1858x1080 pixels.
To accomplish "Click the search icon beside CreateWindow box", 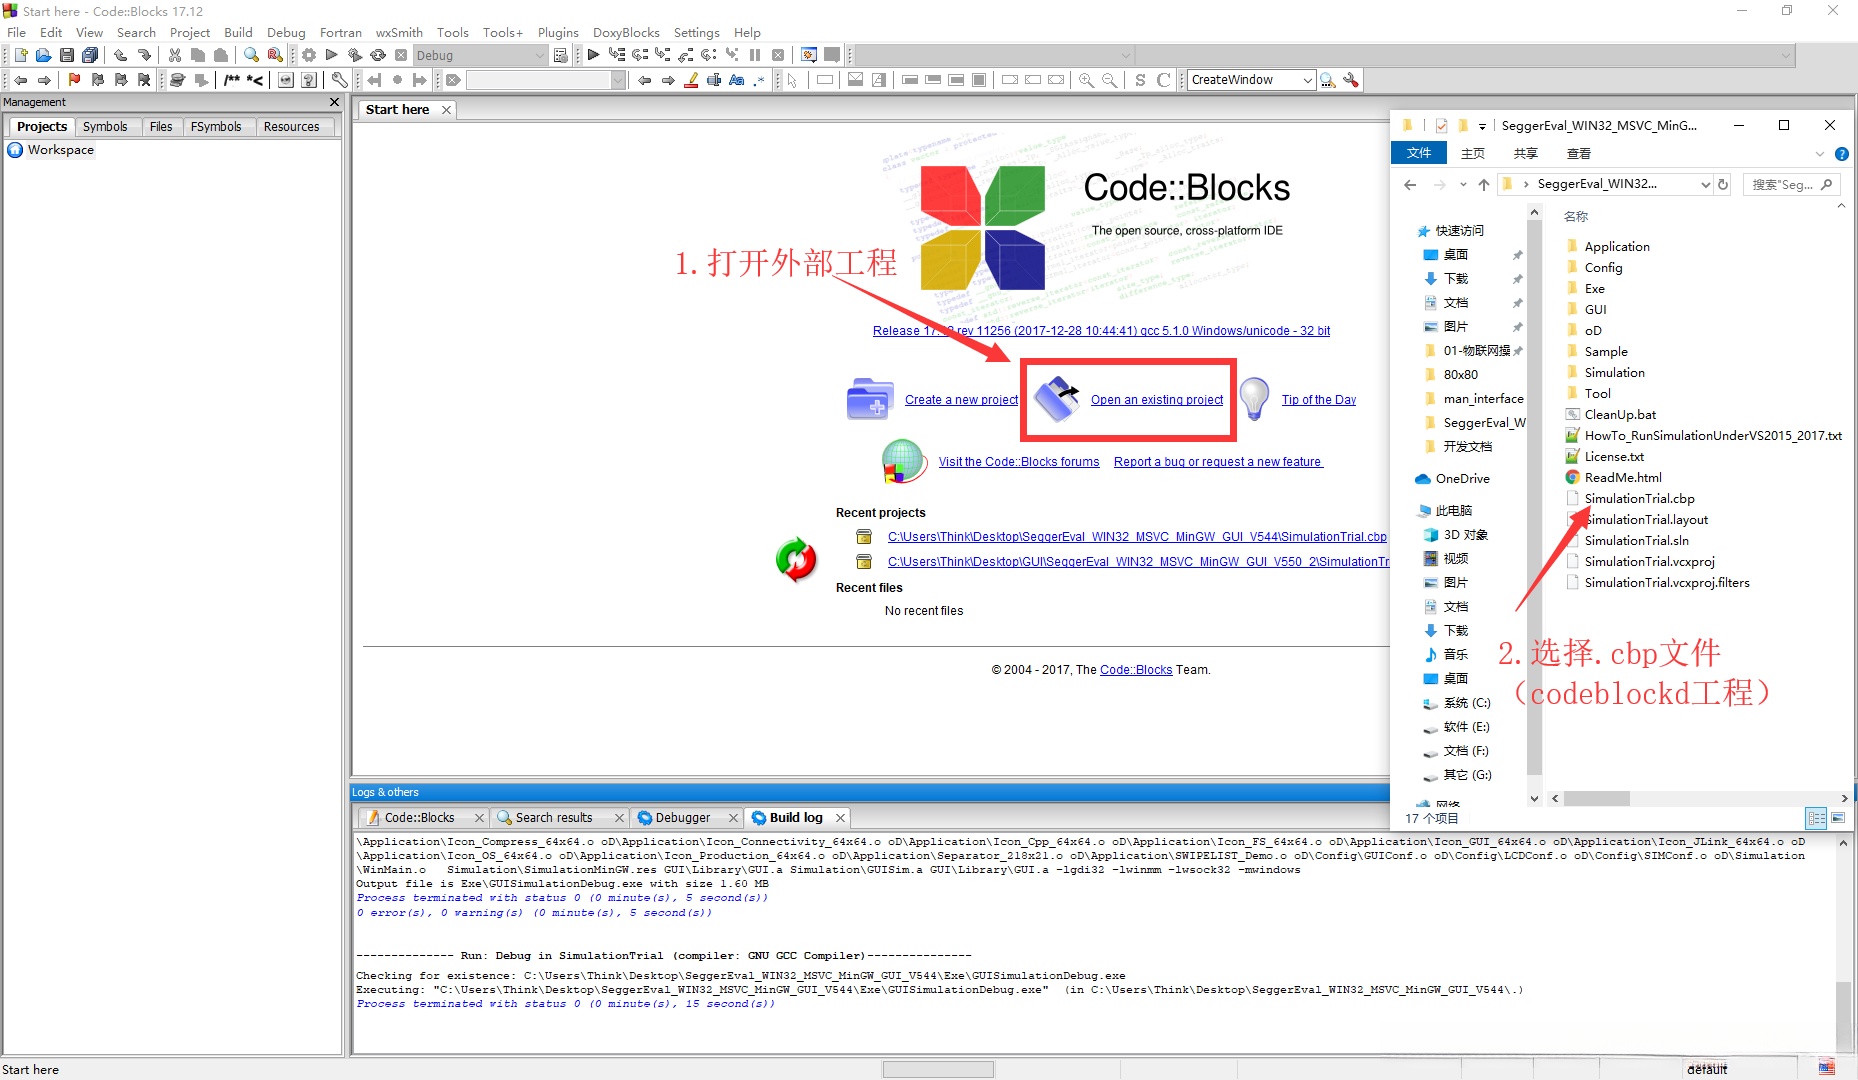I will tap(1328, 80).
